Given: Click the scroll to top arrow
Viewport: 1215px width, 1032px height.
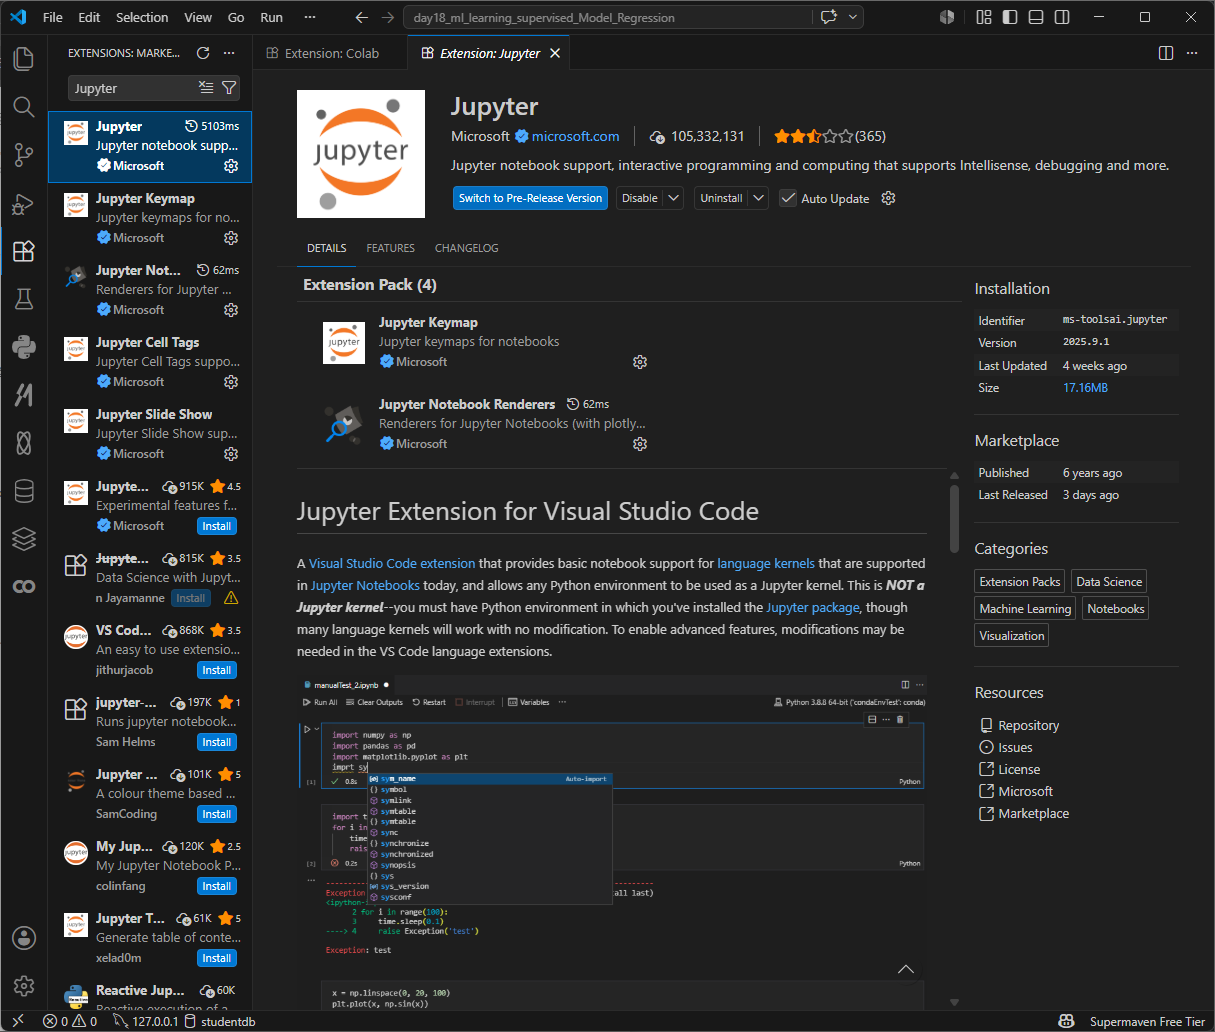Looking at the screenshot, I should coord(906,969).
